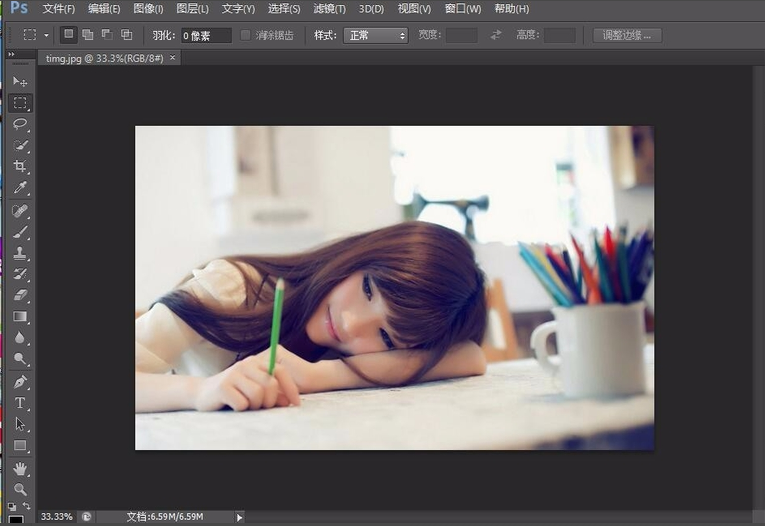765x526 pixels.
Task: Activate the Hand tool
Action: 20,468
